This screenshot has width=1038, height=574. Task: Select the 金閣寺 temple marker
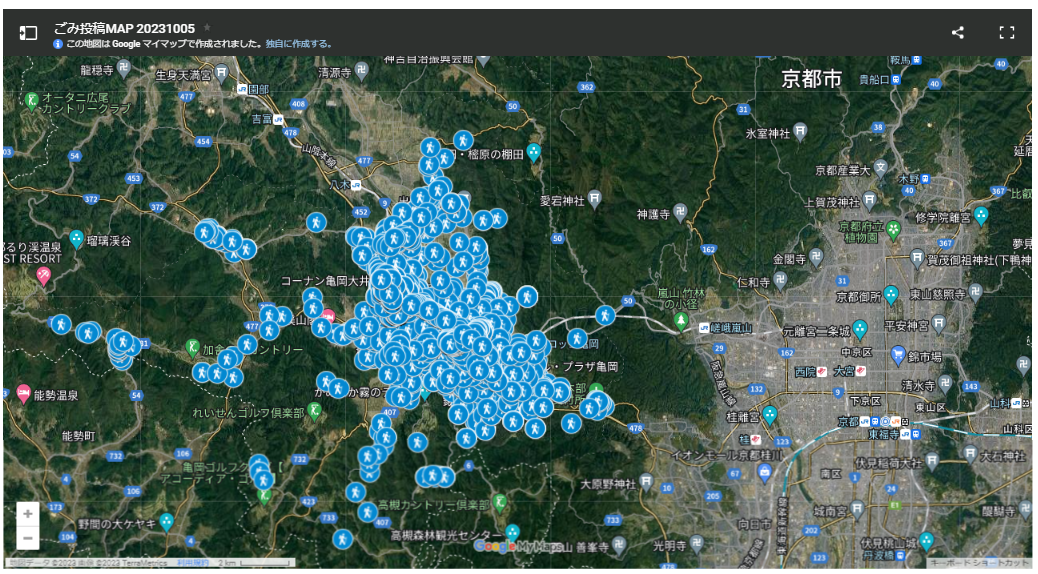click(816, 257)
